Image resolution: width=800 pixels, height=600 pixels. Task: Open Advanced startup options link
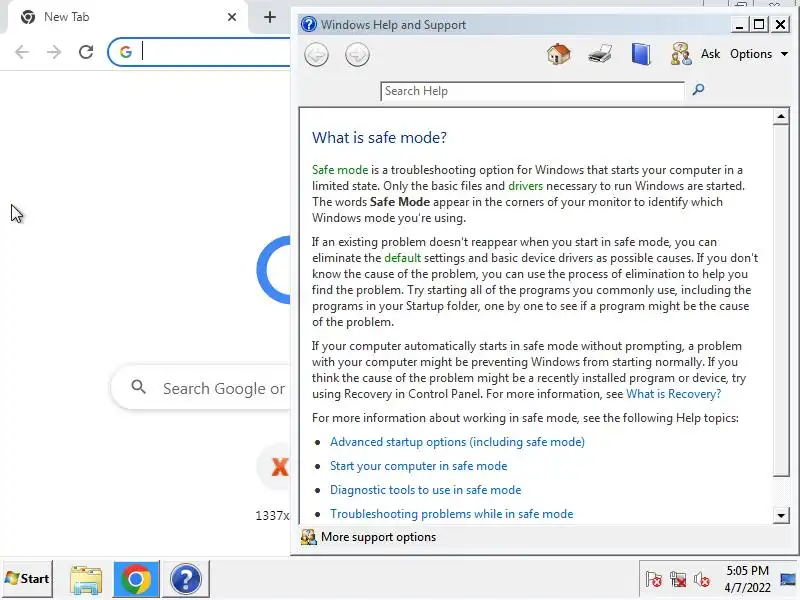457,442
